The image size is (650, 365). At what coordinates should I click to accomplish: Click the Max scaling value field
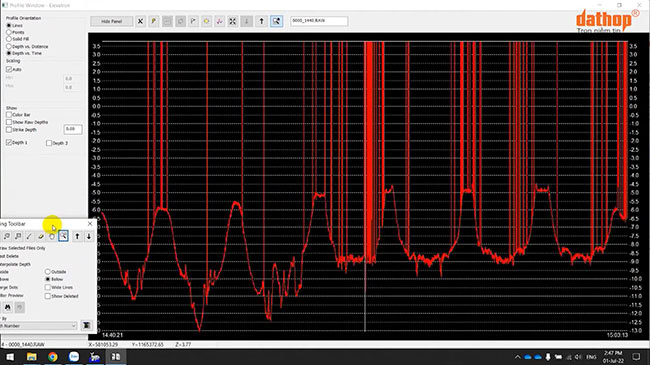[x=72, y=87]
